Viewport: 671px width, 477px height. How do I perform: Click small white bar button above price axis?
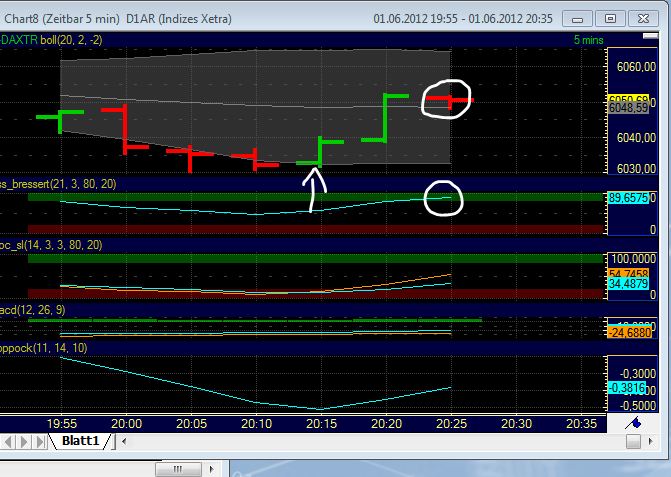pos(650,36)
